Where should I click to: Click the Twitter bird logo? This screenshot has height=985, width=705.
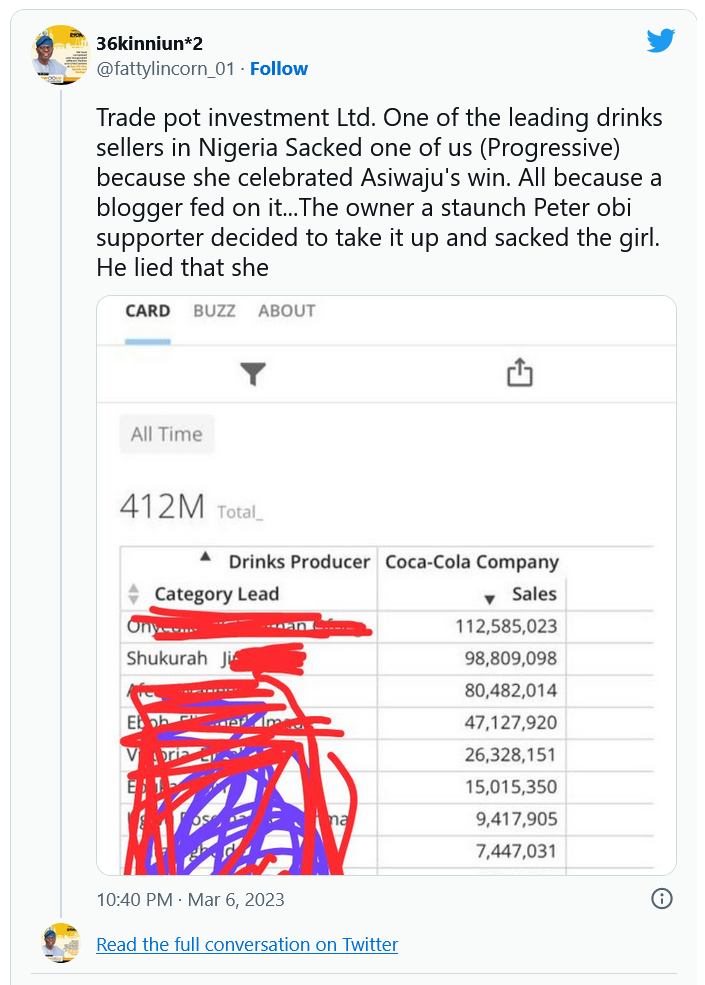point(661,42)
